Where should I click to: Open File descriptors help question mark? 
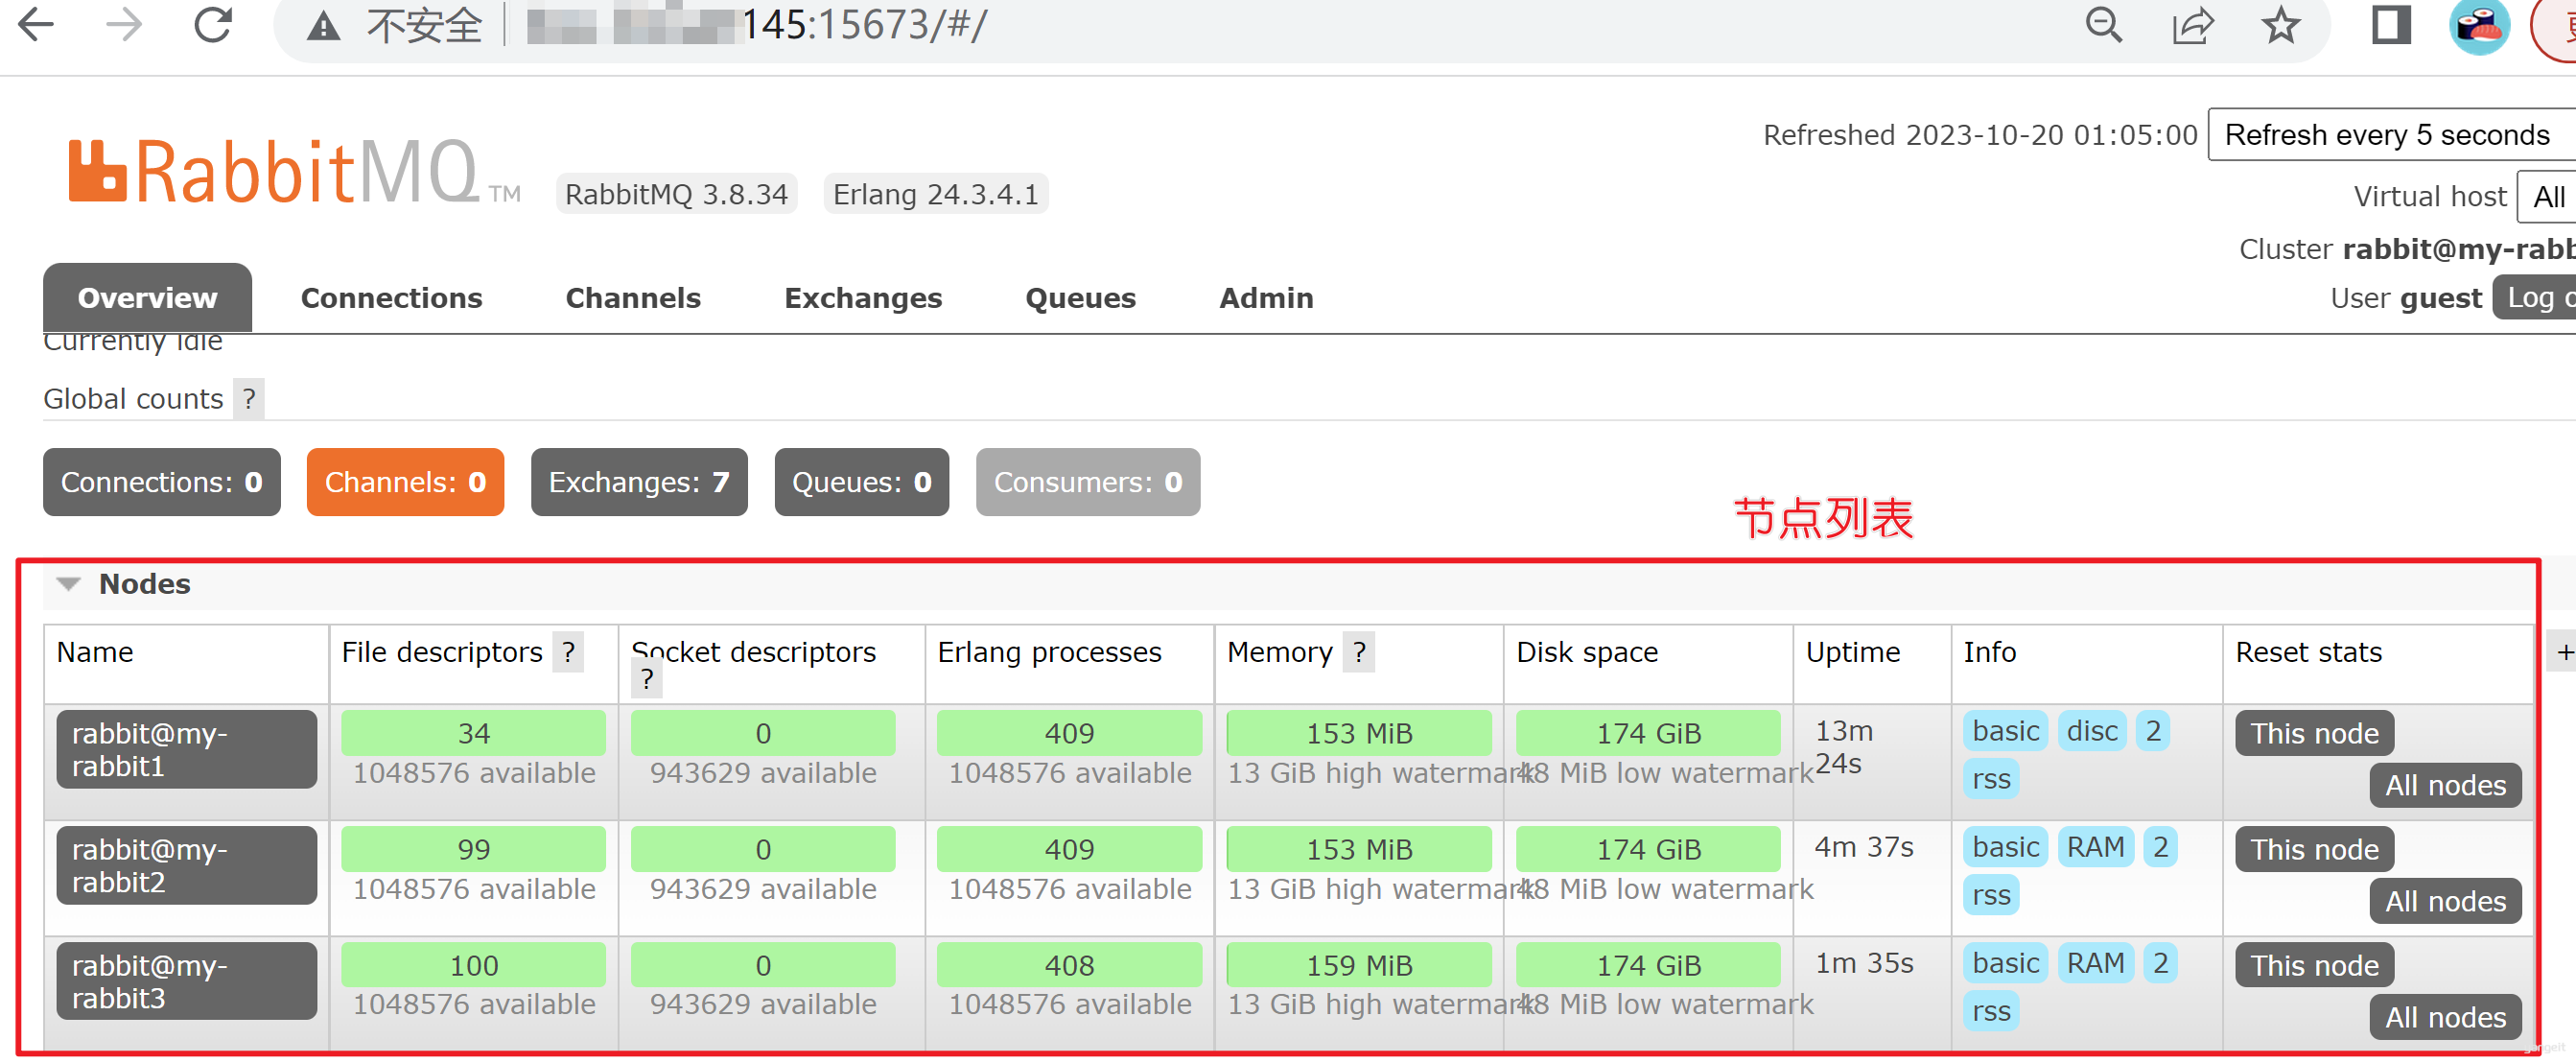568,652
